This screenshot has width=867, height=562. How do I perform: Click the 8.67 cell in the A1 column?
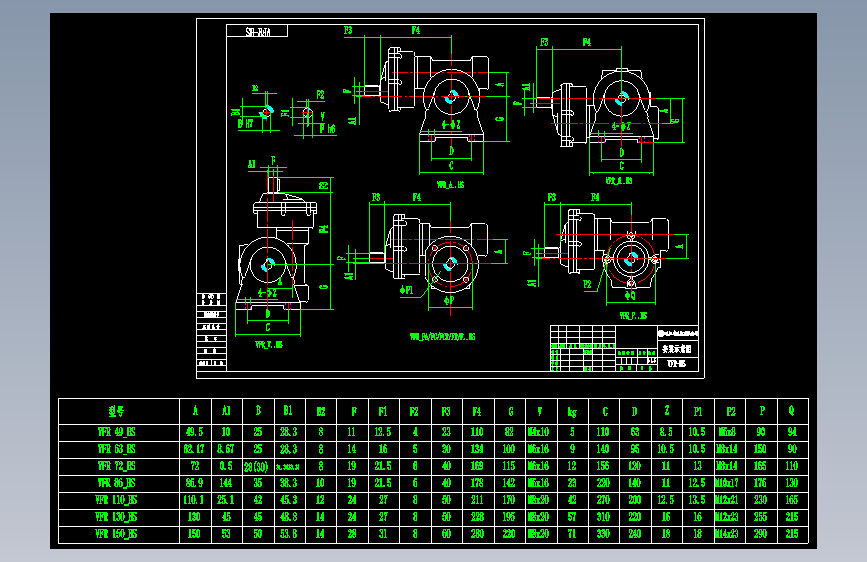(x=226, y=449)
